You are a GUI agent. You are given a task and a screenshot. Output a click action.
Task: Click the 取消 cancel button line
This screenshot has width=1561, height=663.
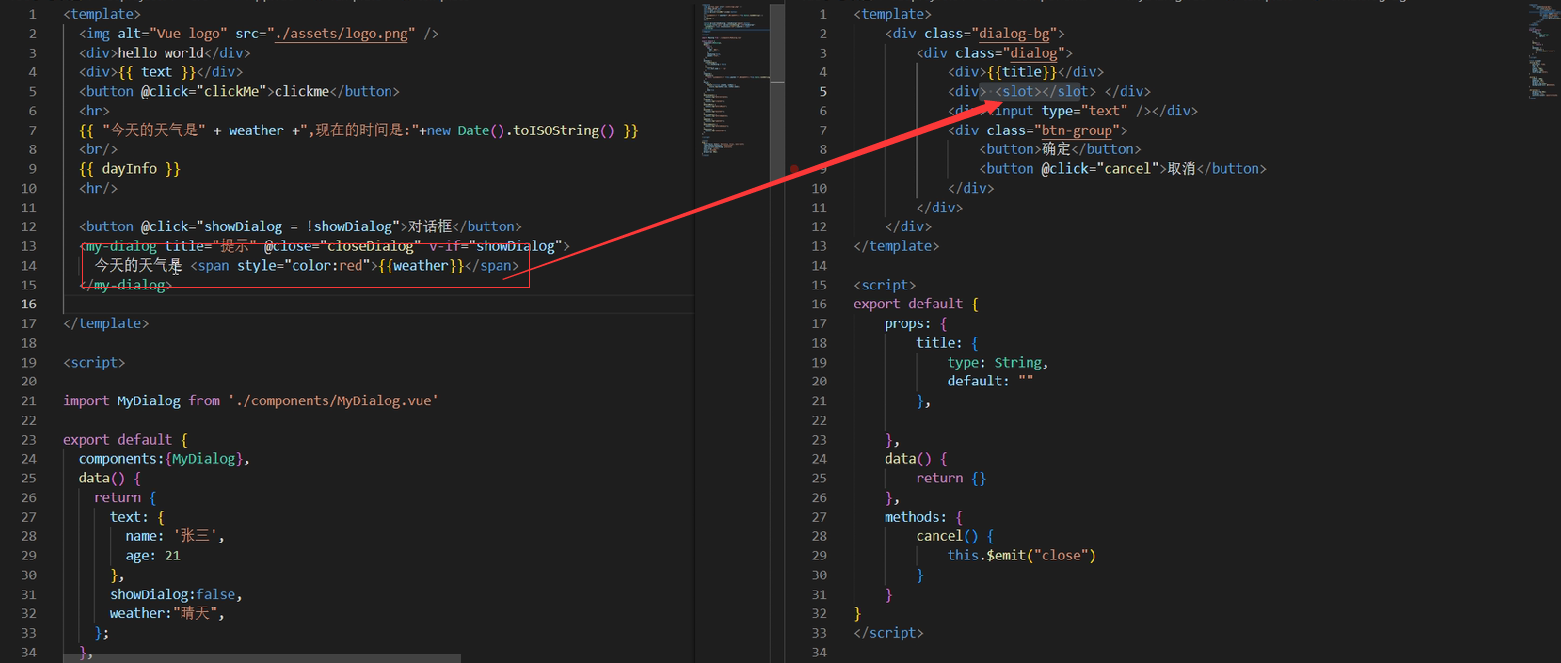pos(1124,169)
